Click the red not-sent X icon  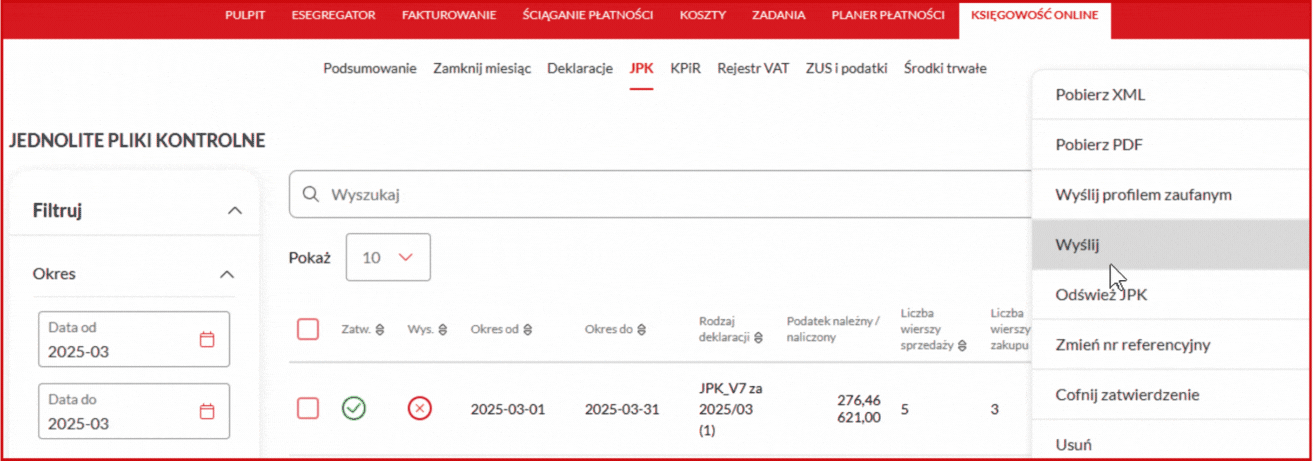[x=420, y=408]
